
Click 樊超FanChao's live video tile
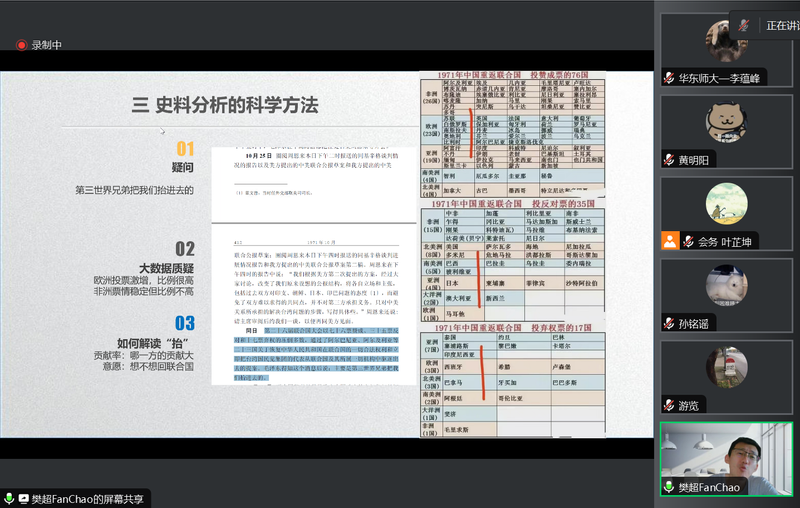point(727,455)
